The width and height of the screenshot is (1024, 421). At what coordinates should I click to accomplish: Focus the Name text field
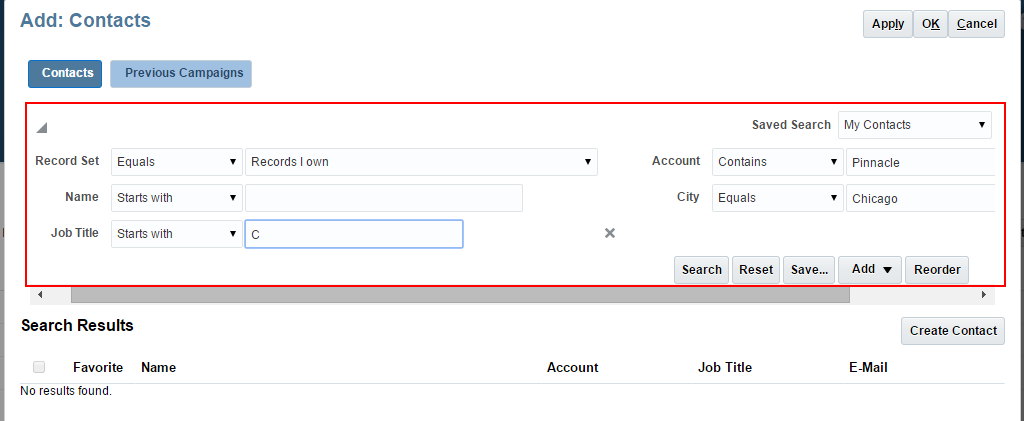point(383,198)
